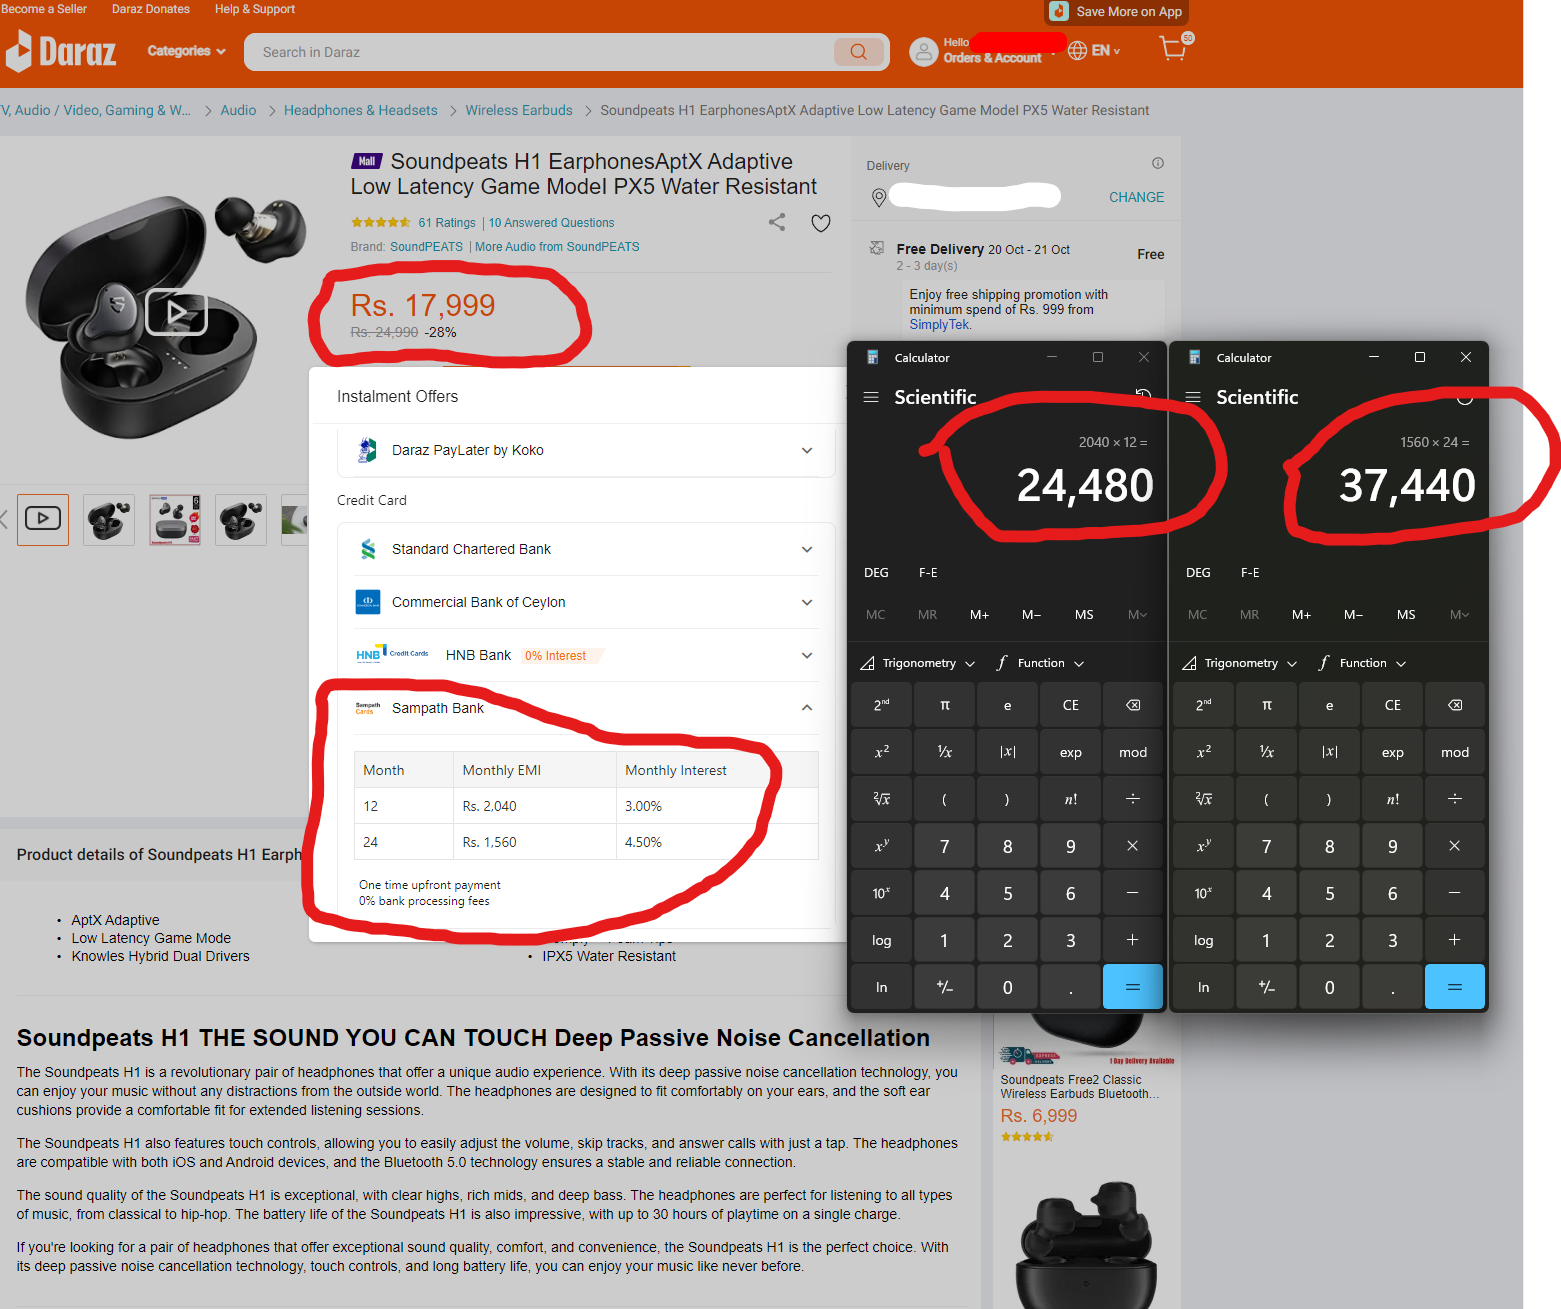Click the plus key in right Calculator
1561x1309 pixels.
point(1455,940)
